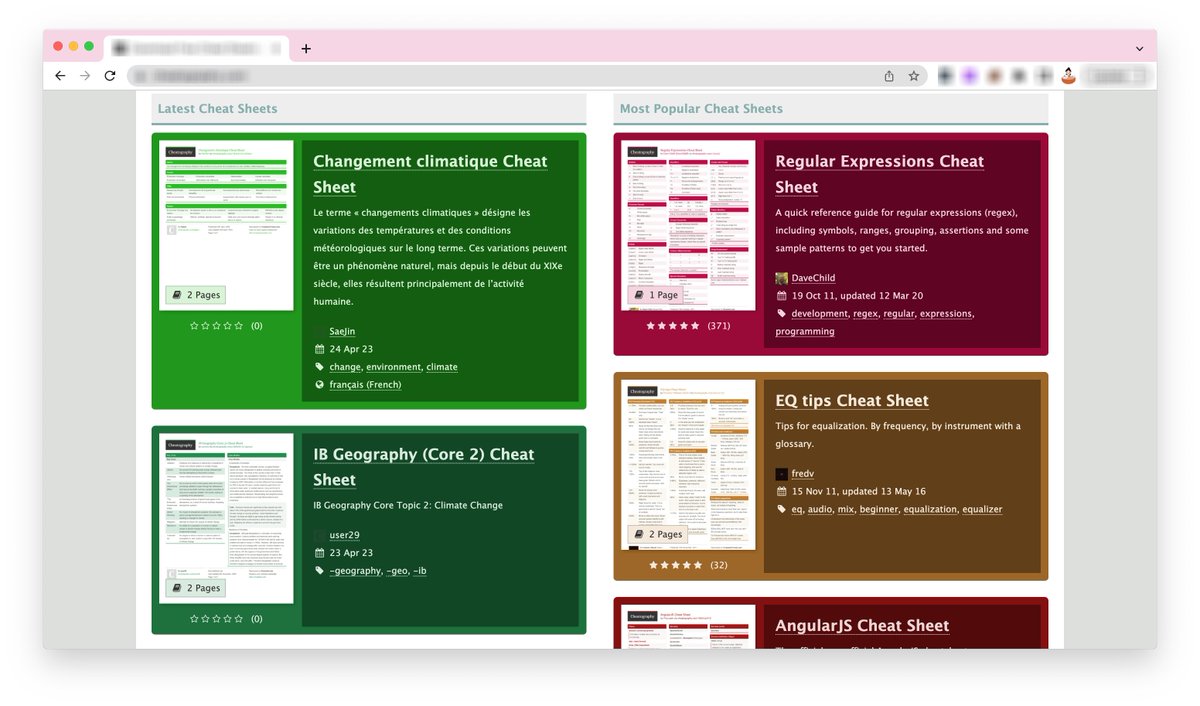Click the 2 Pages badge on IB Geography

click(x=195, y=588)
